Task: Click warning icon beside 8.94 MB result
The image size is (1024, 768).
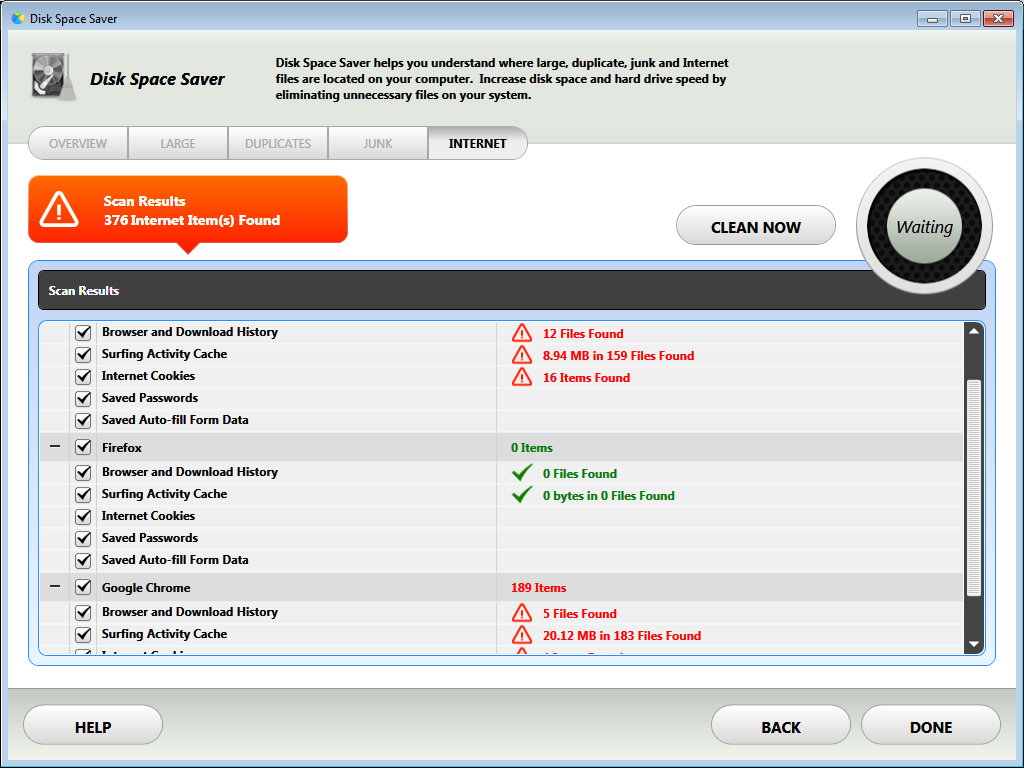Action: tap(521, 355)
